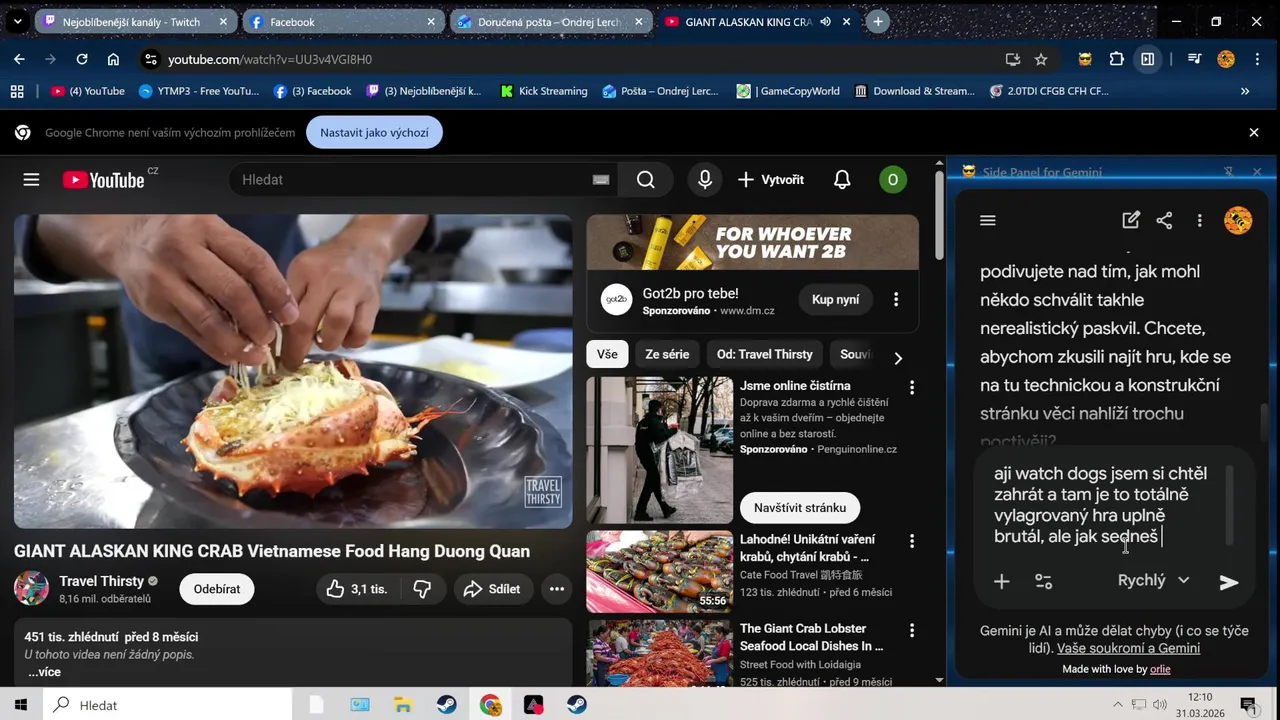Screen dimensions: 1280x720
Task: Open the GameCopyWorld bookmark
Action: (788, 91)
